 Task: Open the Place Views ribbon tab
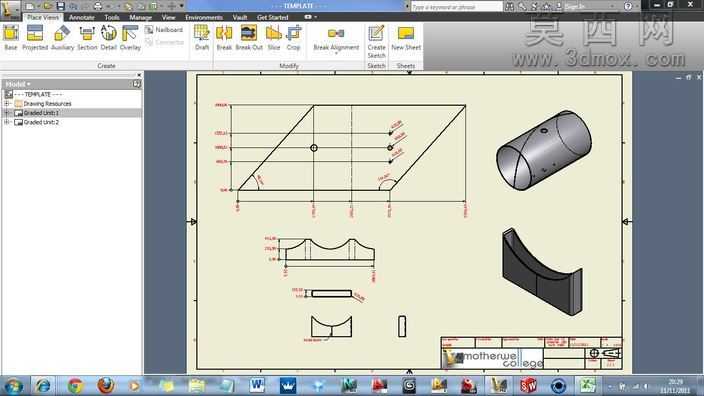(43, 17)
